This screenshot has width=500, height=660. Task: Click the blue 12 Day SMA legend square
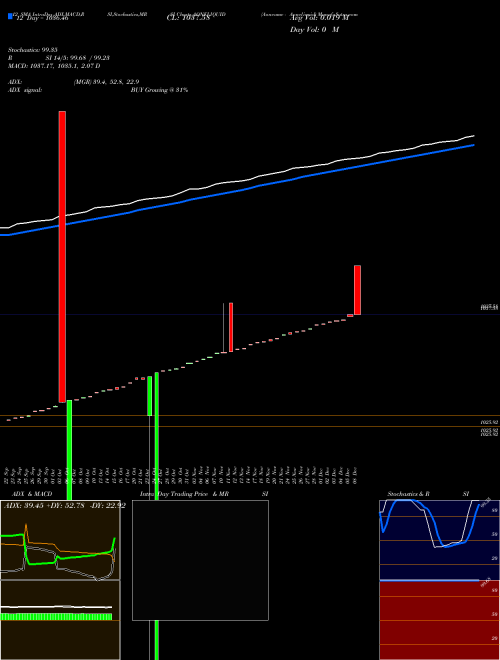10,16
